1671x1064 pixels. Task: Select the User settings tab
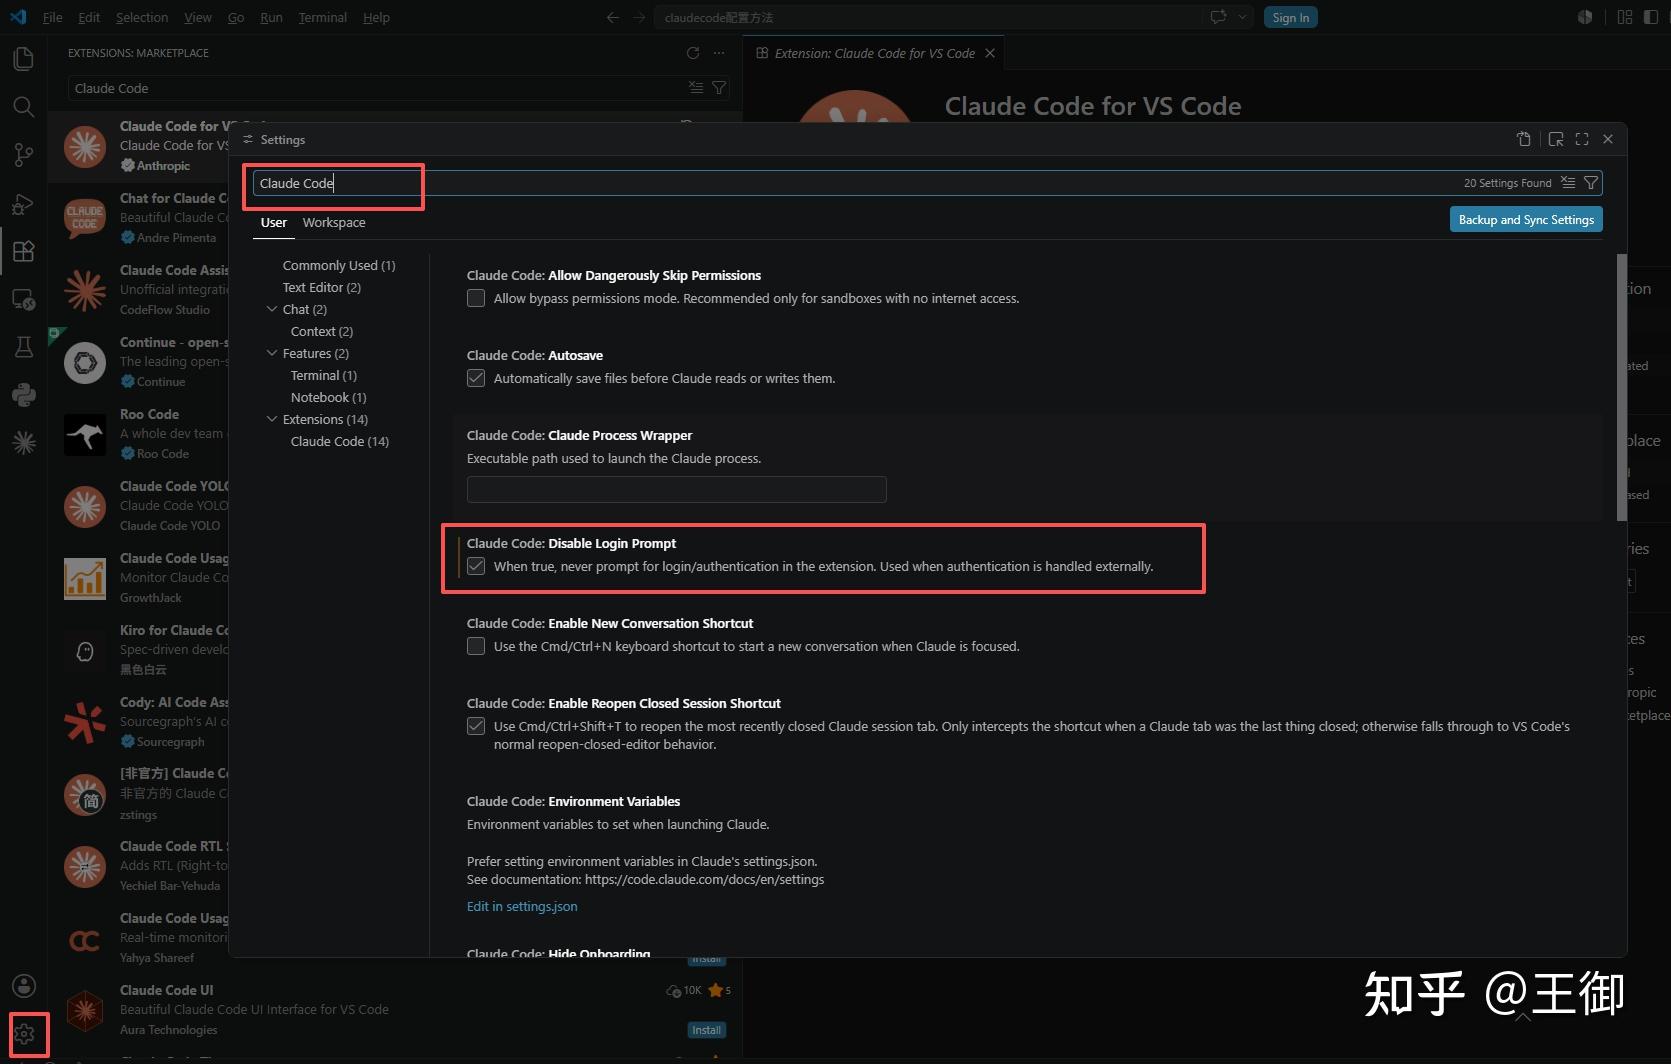pos(273,222)
